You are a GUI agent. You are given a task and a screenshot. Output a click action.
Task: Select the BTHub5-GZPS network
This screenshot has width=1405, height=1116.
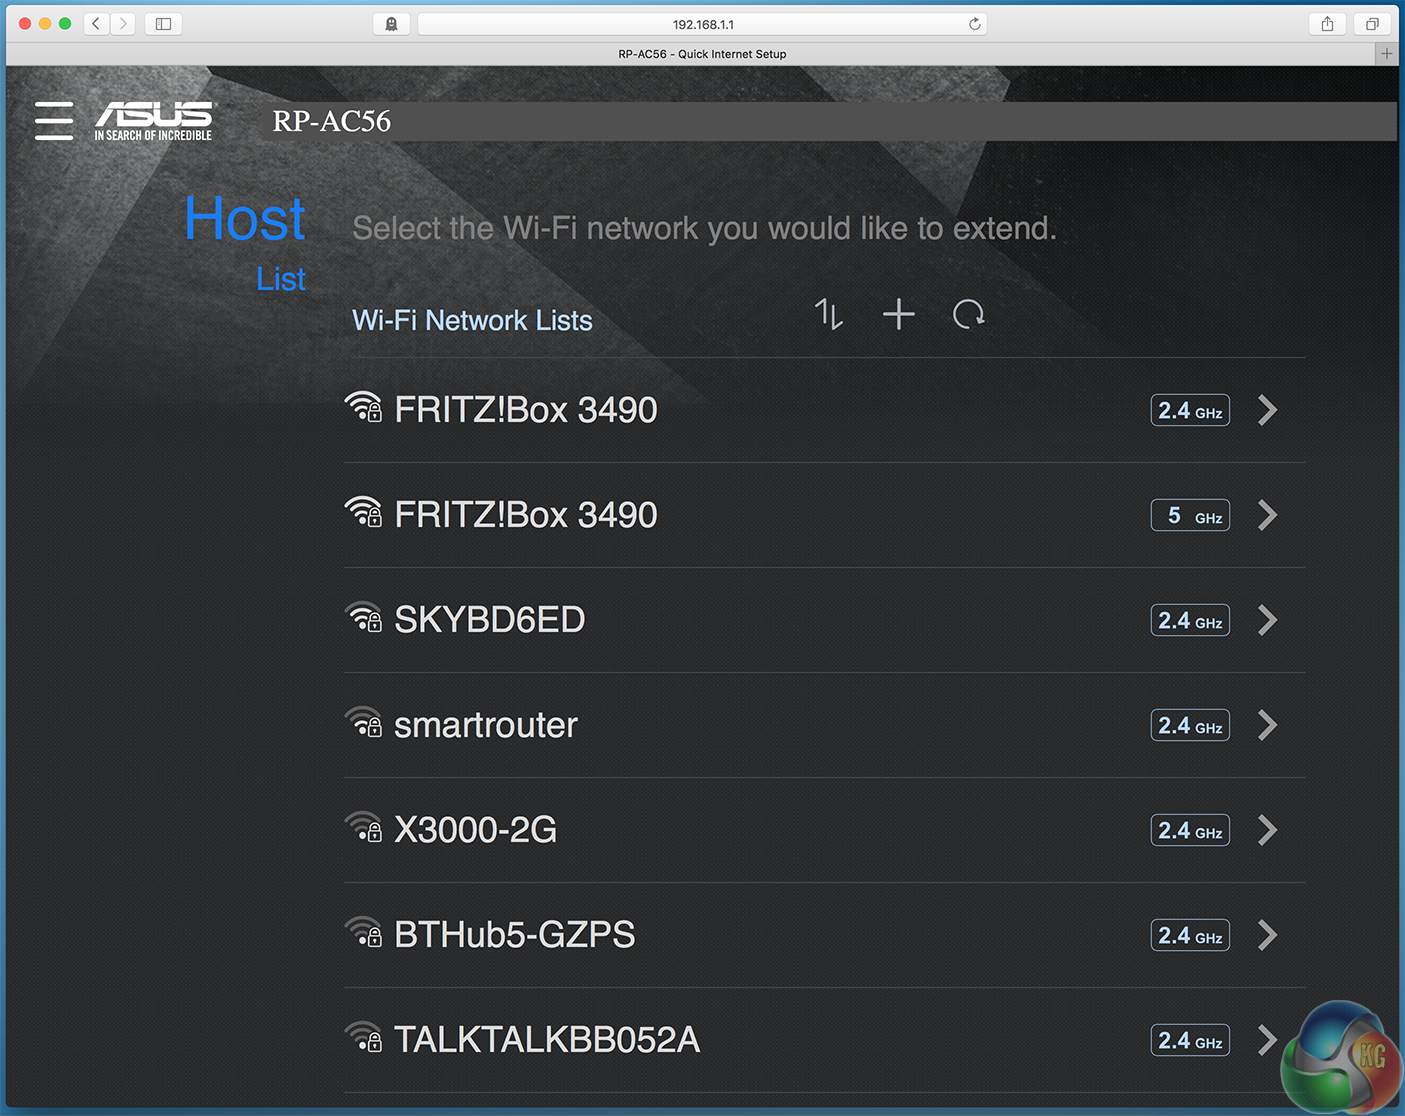click(825, 935)
